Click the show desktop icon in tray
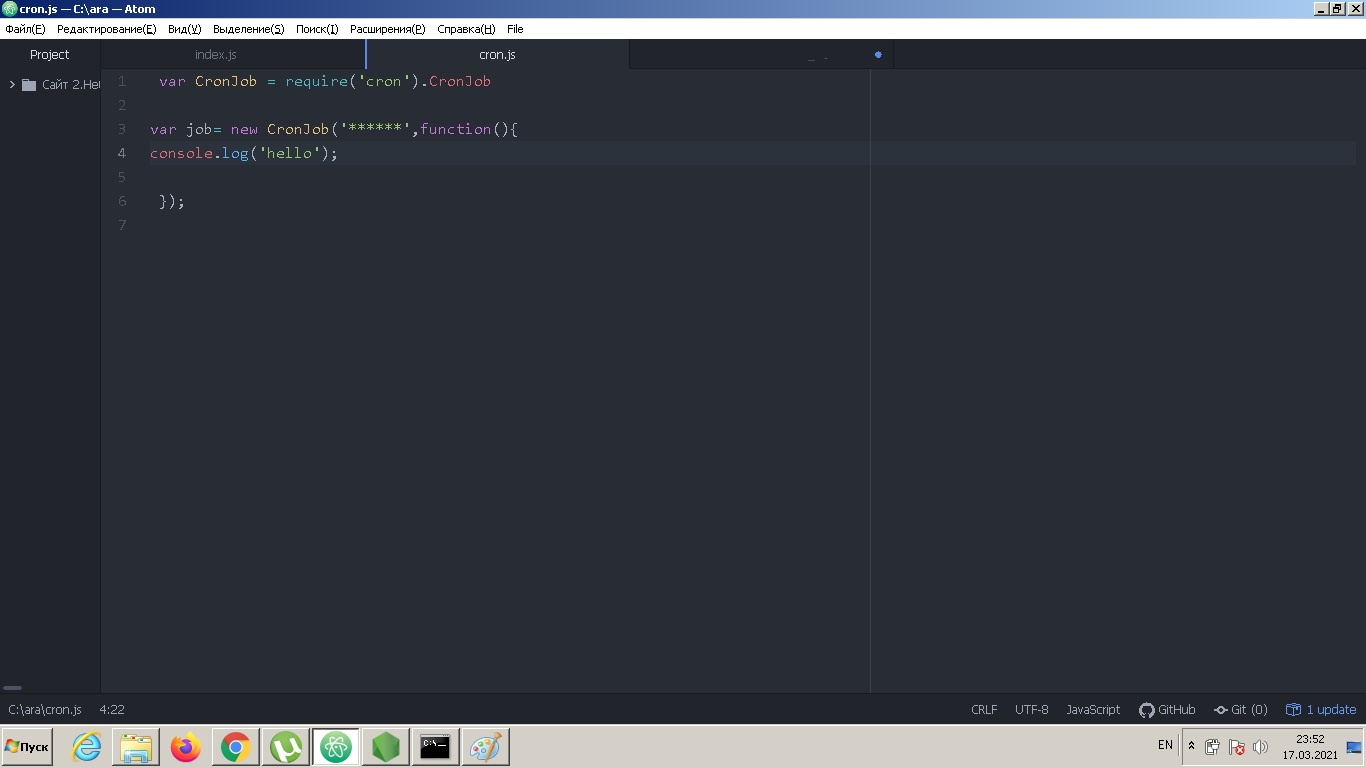Image resolution: width=1366 pixels, height=768 pixels. click(x=1355, y=747)
